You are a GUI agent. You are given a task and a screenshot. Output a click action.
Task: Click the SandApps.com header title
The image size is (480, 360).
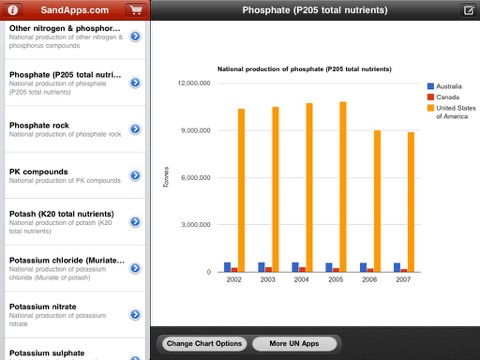point(75,10)
